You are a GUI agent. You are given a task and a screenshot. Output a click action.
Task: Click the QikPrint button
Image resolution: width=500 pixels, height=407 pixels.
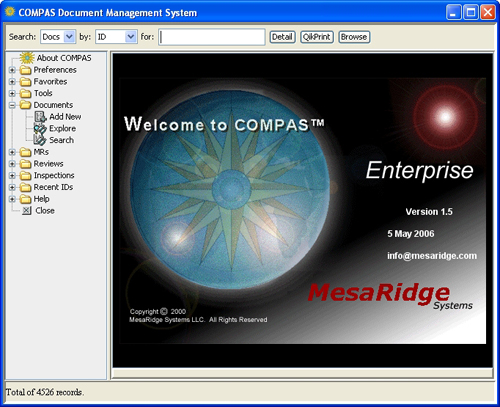point(316,37)
